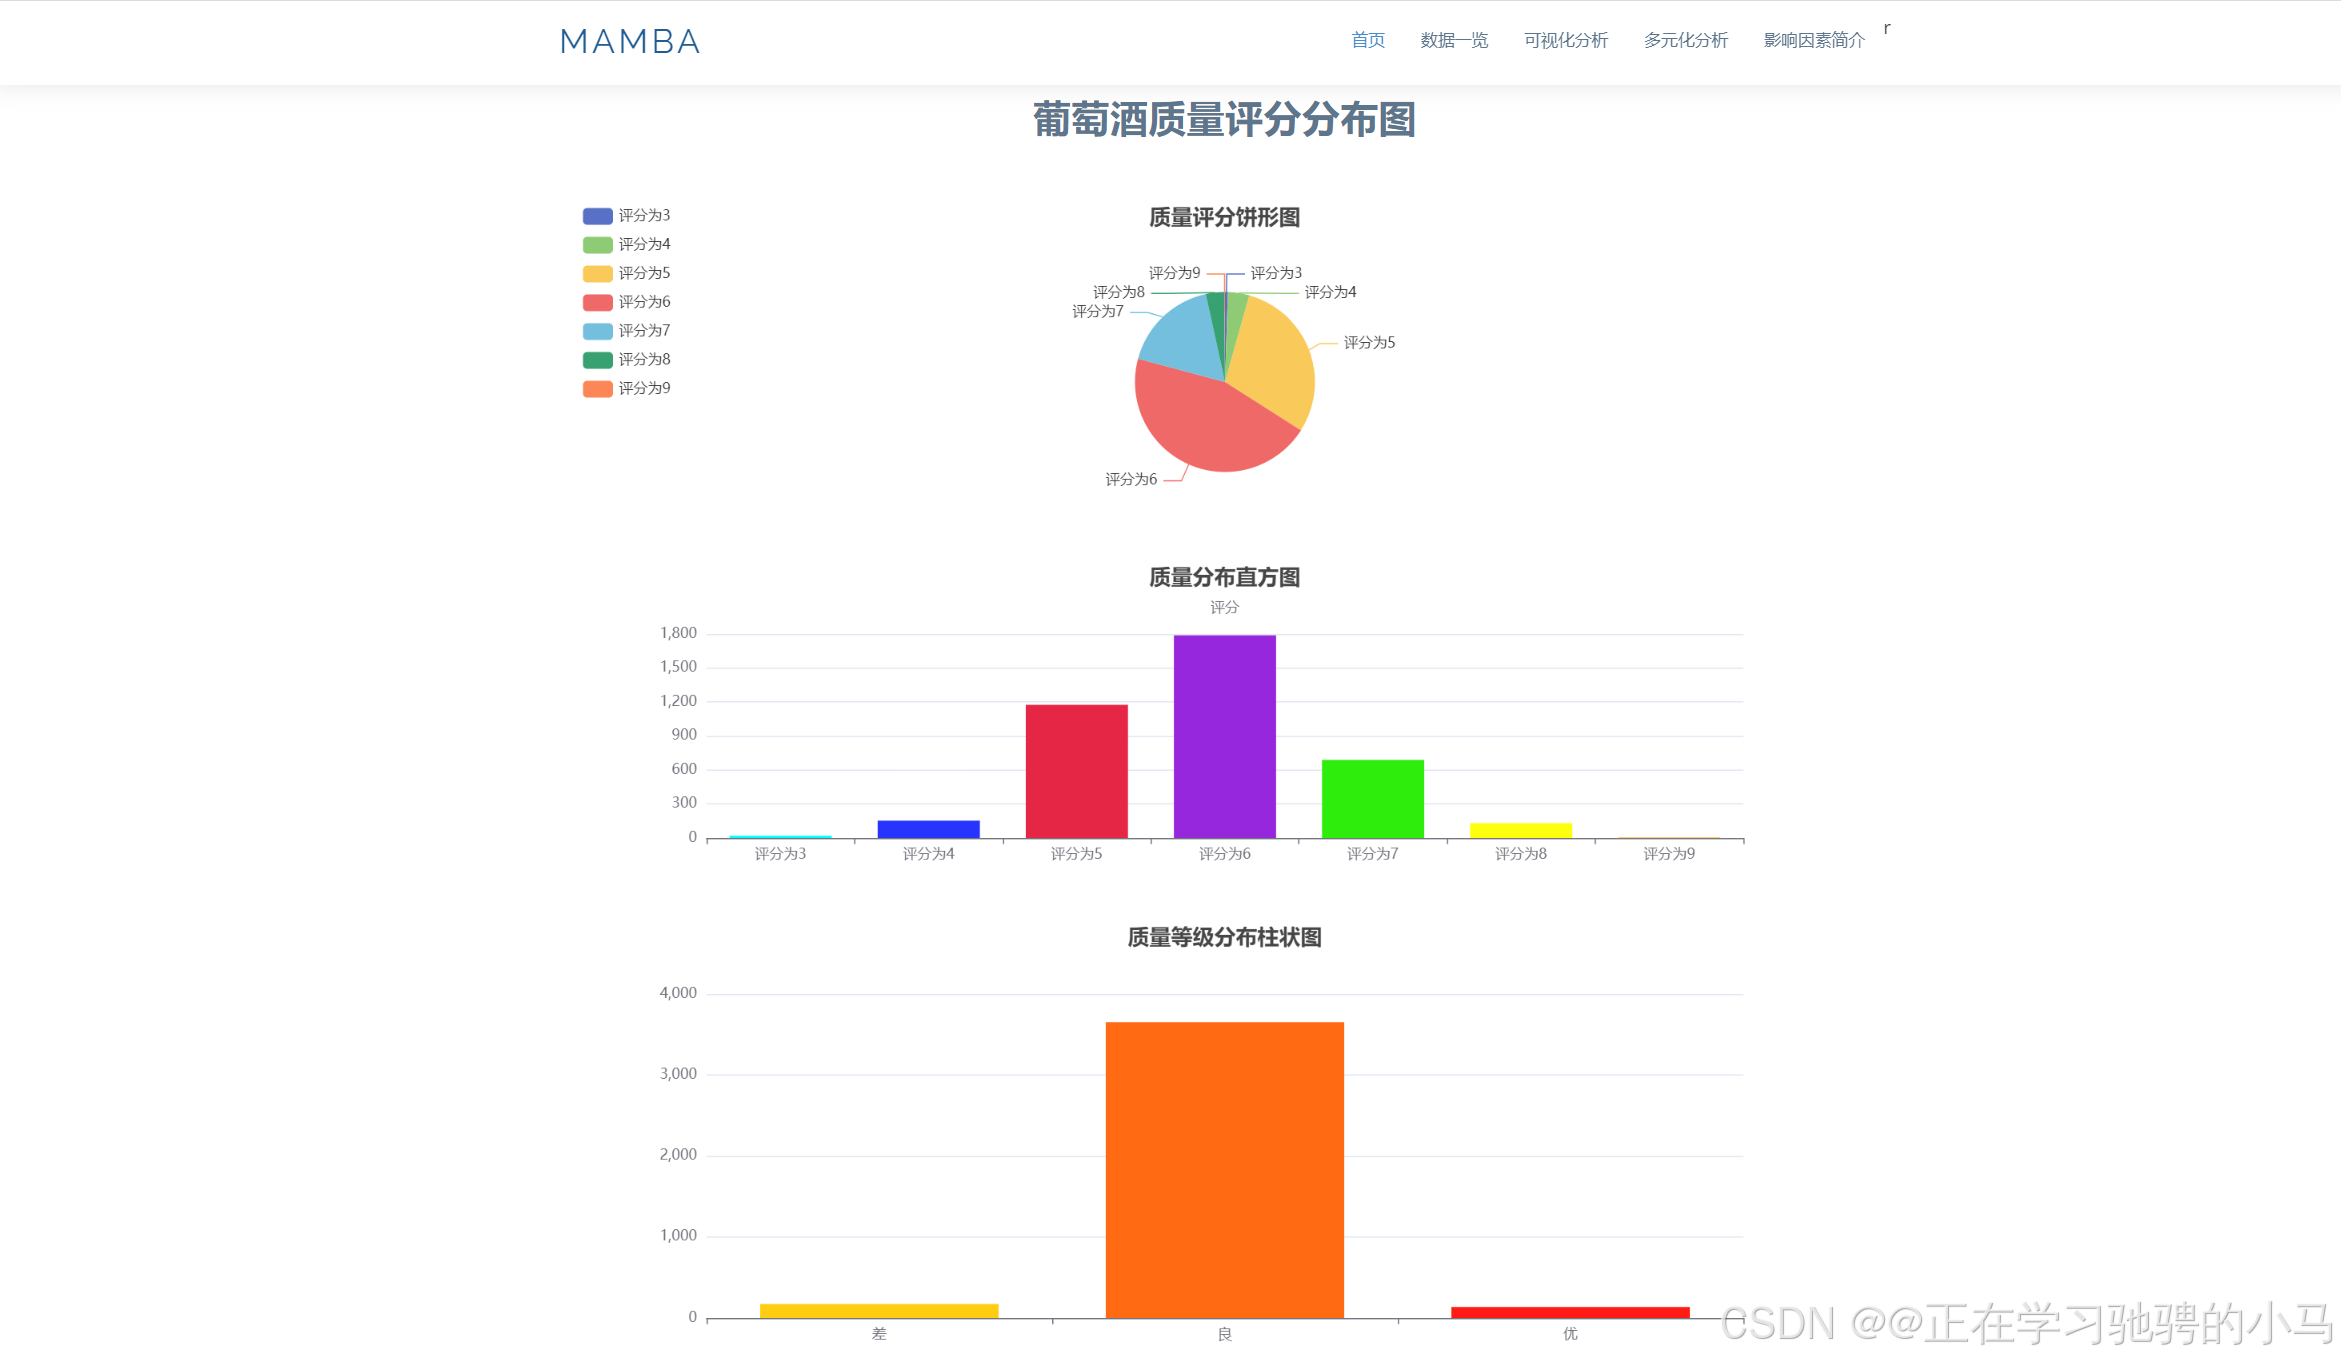Open the 数据一览 nav item
This screenshot has height=1362, width=2341.
[1454, 40]
